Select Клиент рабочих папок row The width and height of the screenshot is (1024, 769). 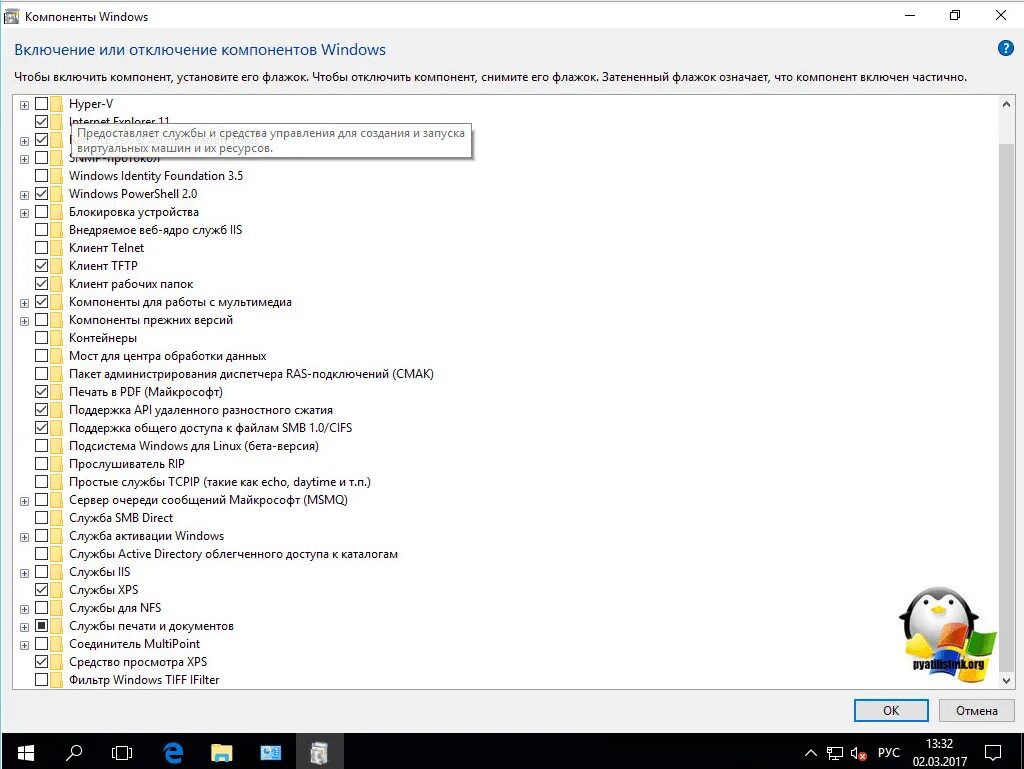[131, 284]
